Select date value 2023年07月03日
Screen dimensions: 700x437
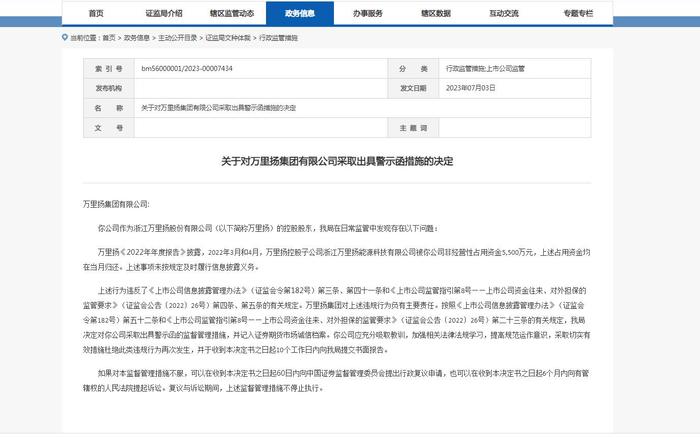coord(471,88)
